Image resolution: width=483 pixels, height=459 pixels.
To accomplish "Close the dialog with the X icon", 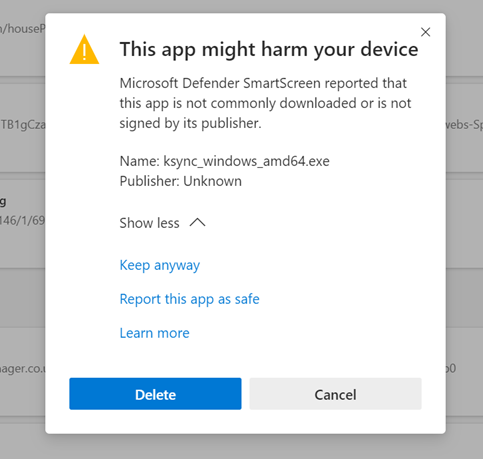I will pyautogui.click(x=425, y=32).
